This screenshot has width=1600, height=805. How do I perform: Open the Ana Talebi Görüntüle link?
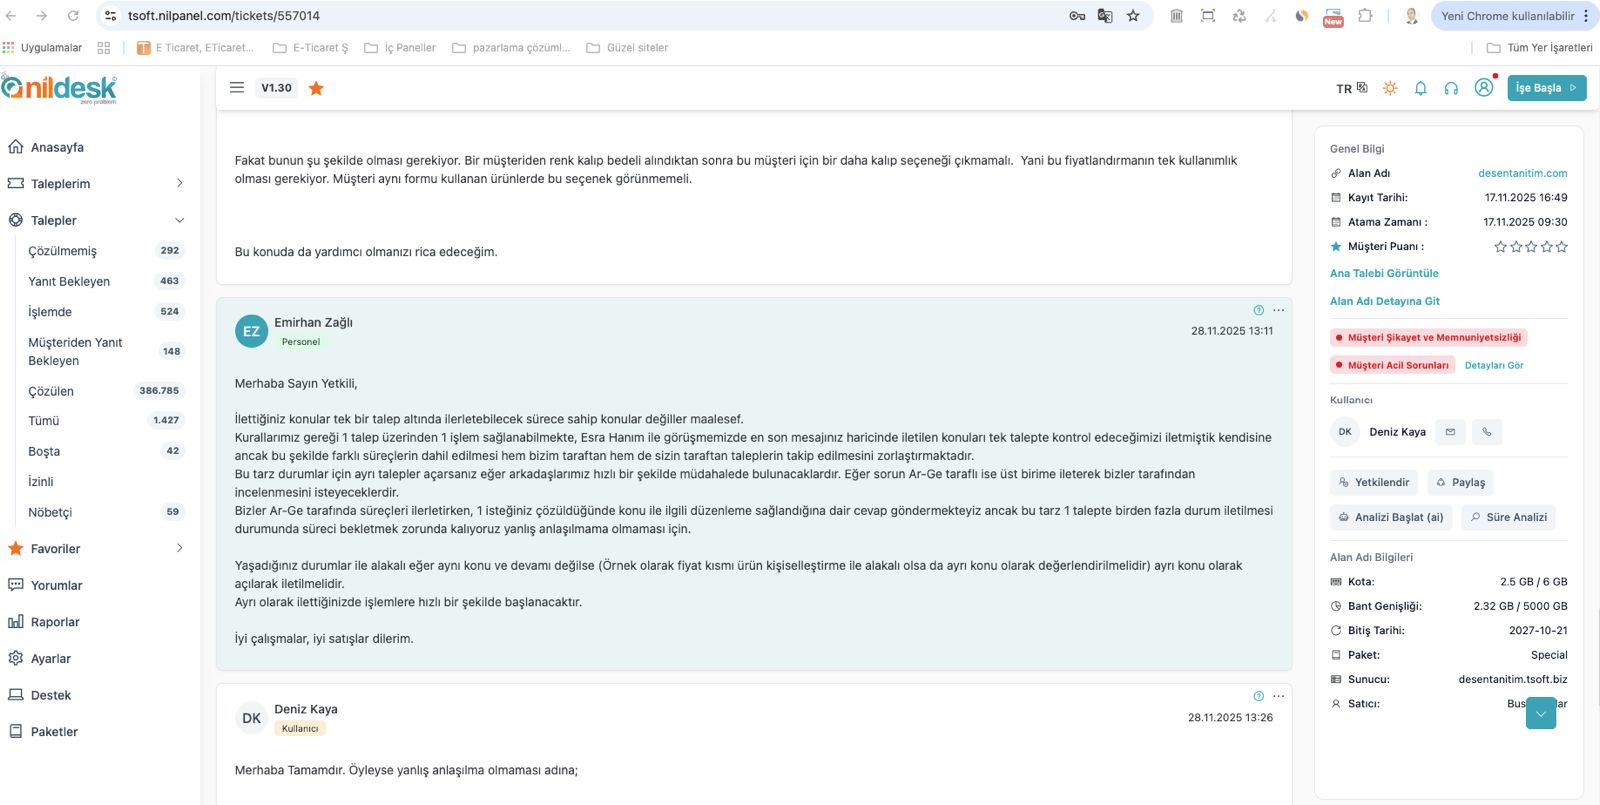click(1384, 273)
